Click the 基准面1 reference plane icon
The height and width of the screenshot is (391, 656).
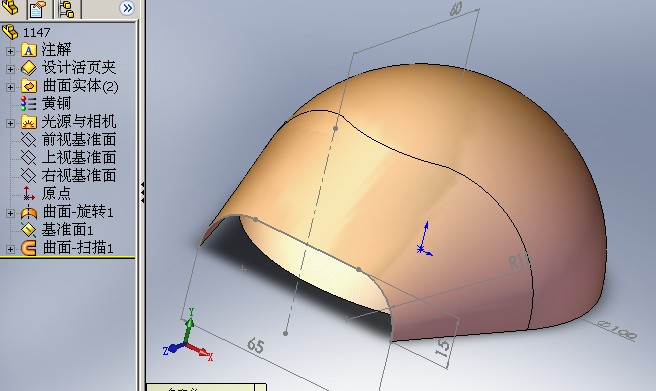pyautogui.click(x=28, y=230)
